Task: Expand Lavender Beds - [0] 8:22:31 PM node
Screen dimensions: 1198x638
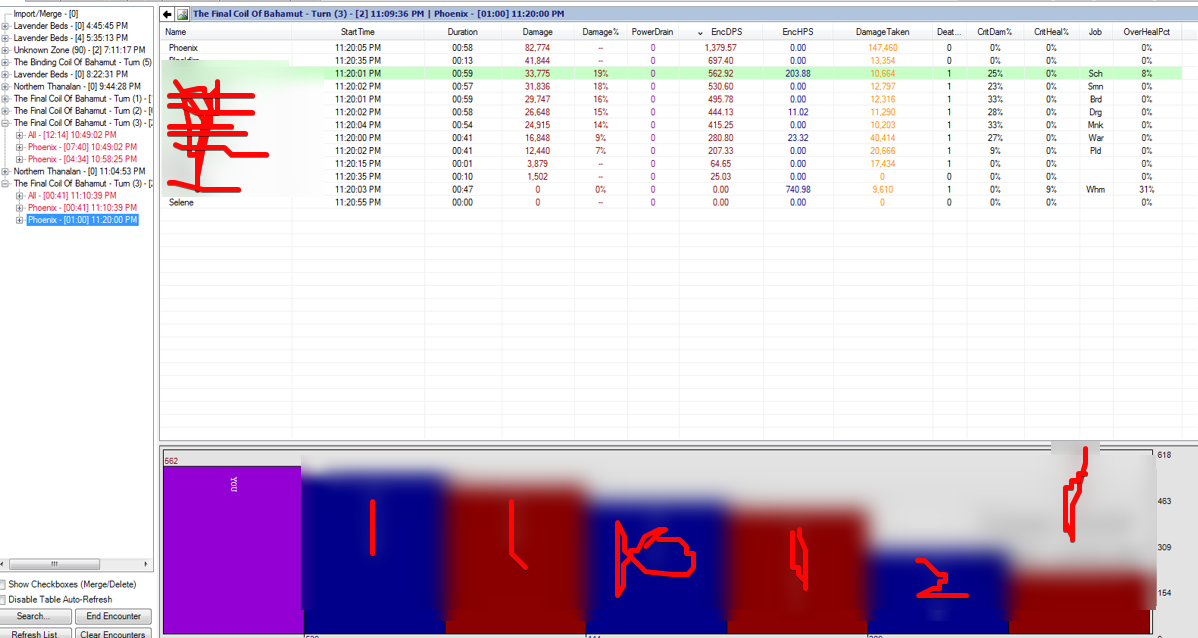Action: 5,75
